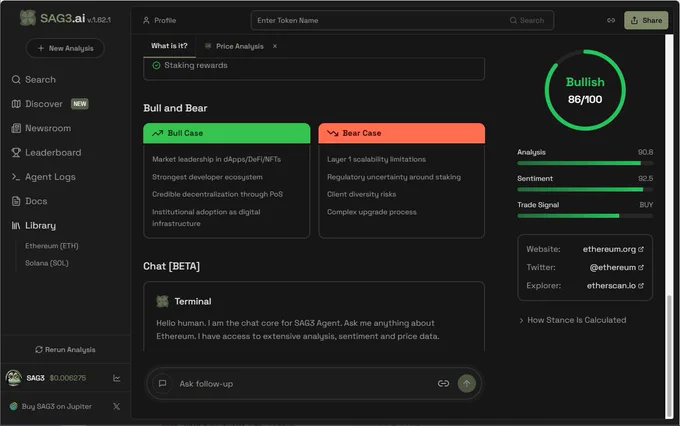Click the link icon in the follow-up bar

(x=443, y=383)
